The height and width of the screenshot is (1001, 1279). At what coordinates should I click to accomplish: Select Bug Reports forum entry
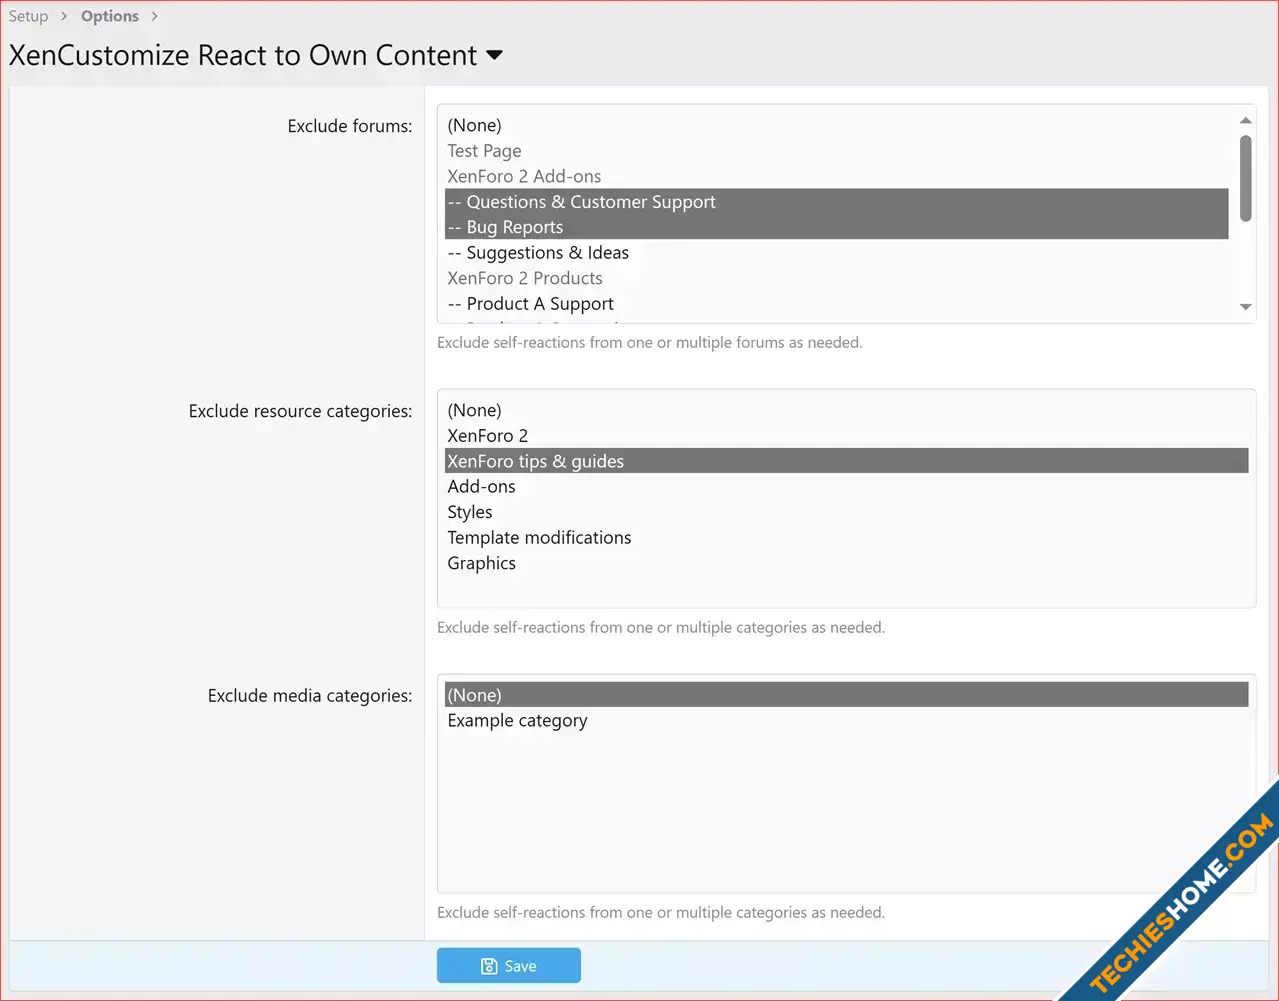836,227
